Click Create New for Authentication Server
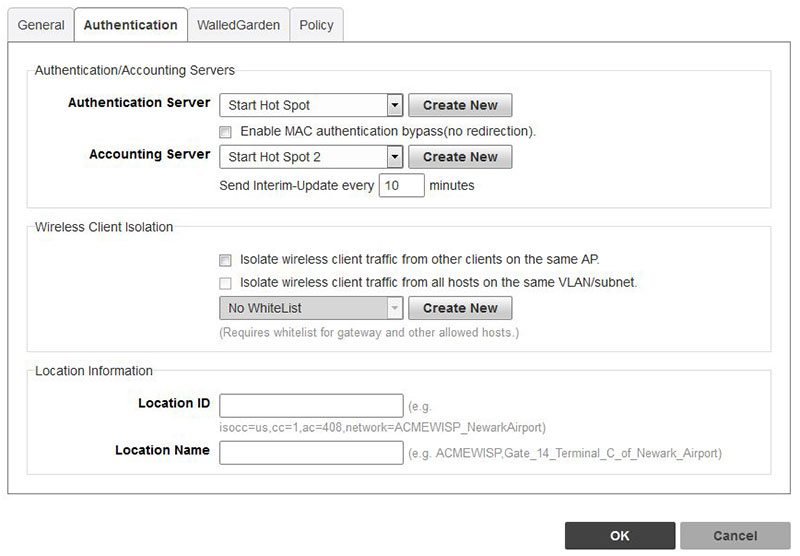 pos(460,105)
